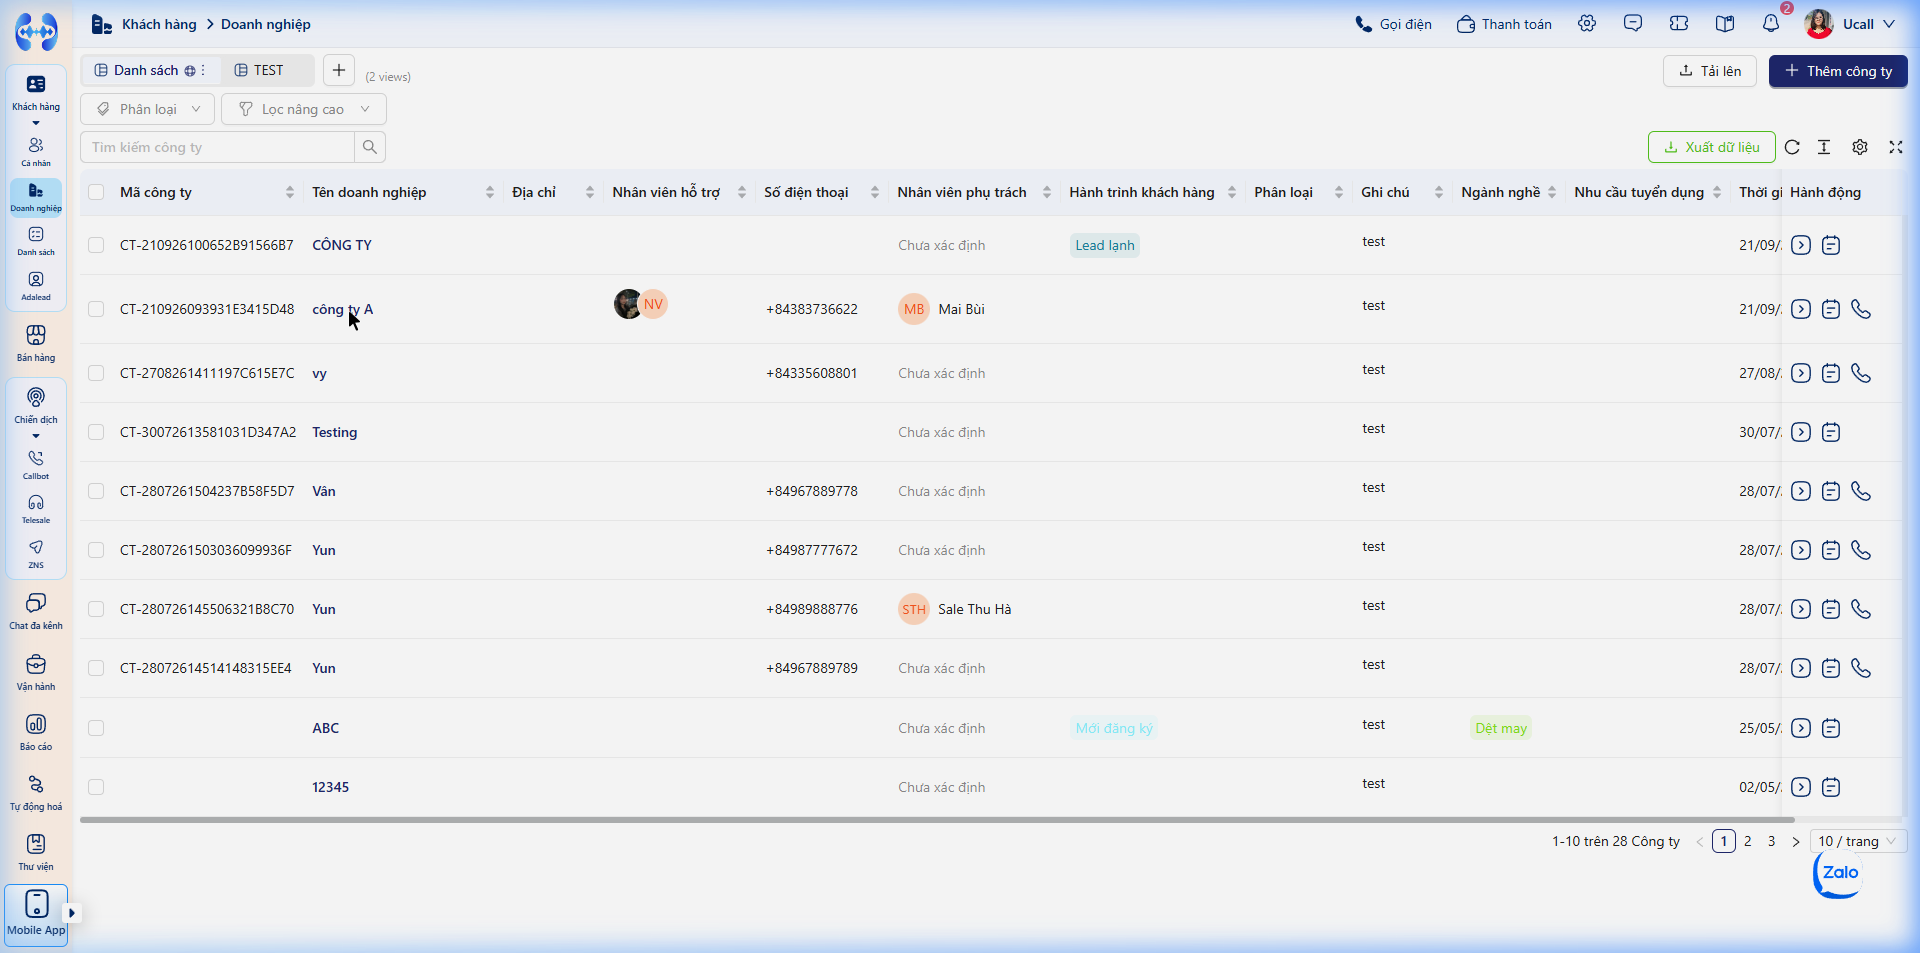Click the Lead lạnh tag
Viewport: 1920px width, 953px height.
pyautogui.click(x=1105, y=245)
